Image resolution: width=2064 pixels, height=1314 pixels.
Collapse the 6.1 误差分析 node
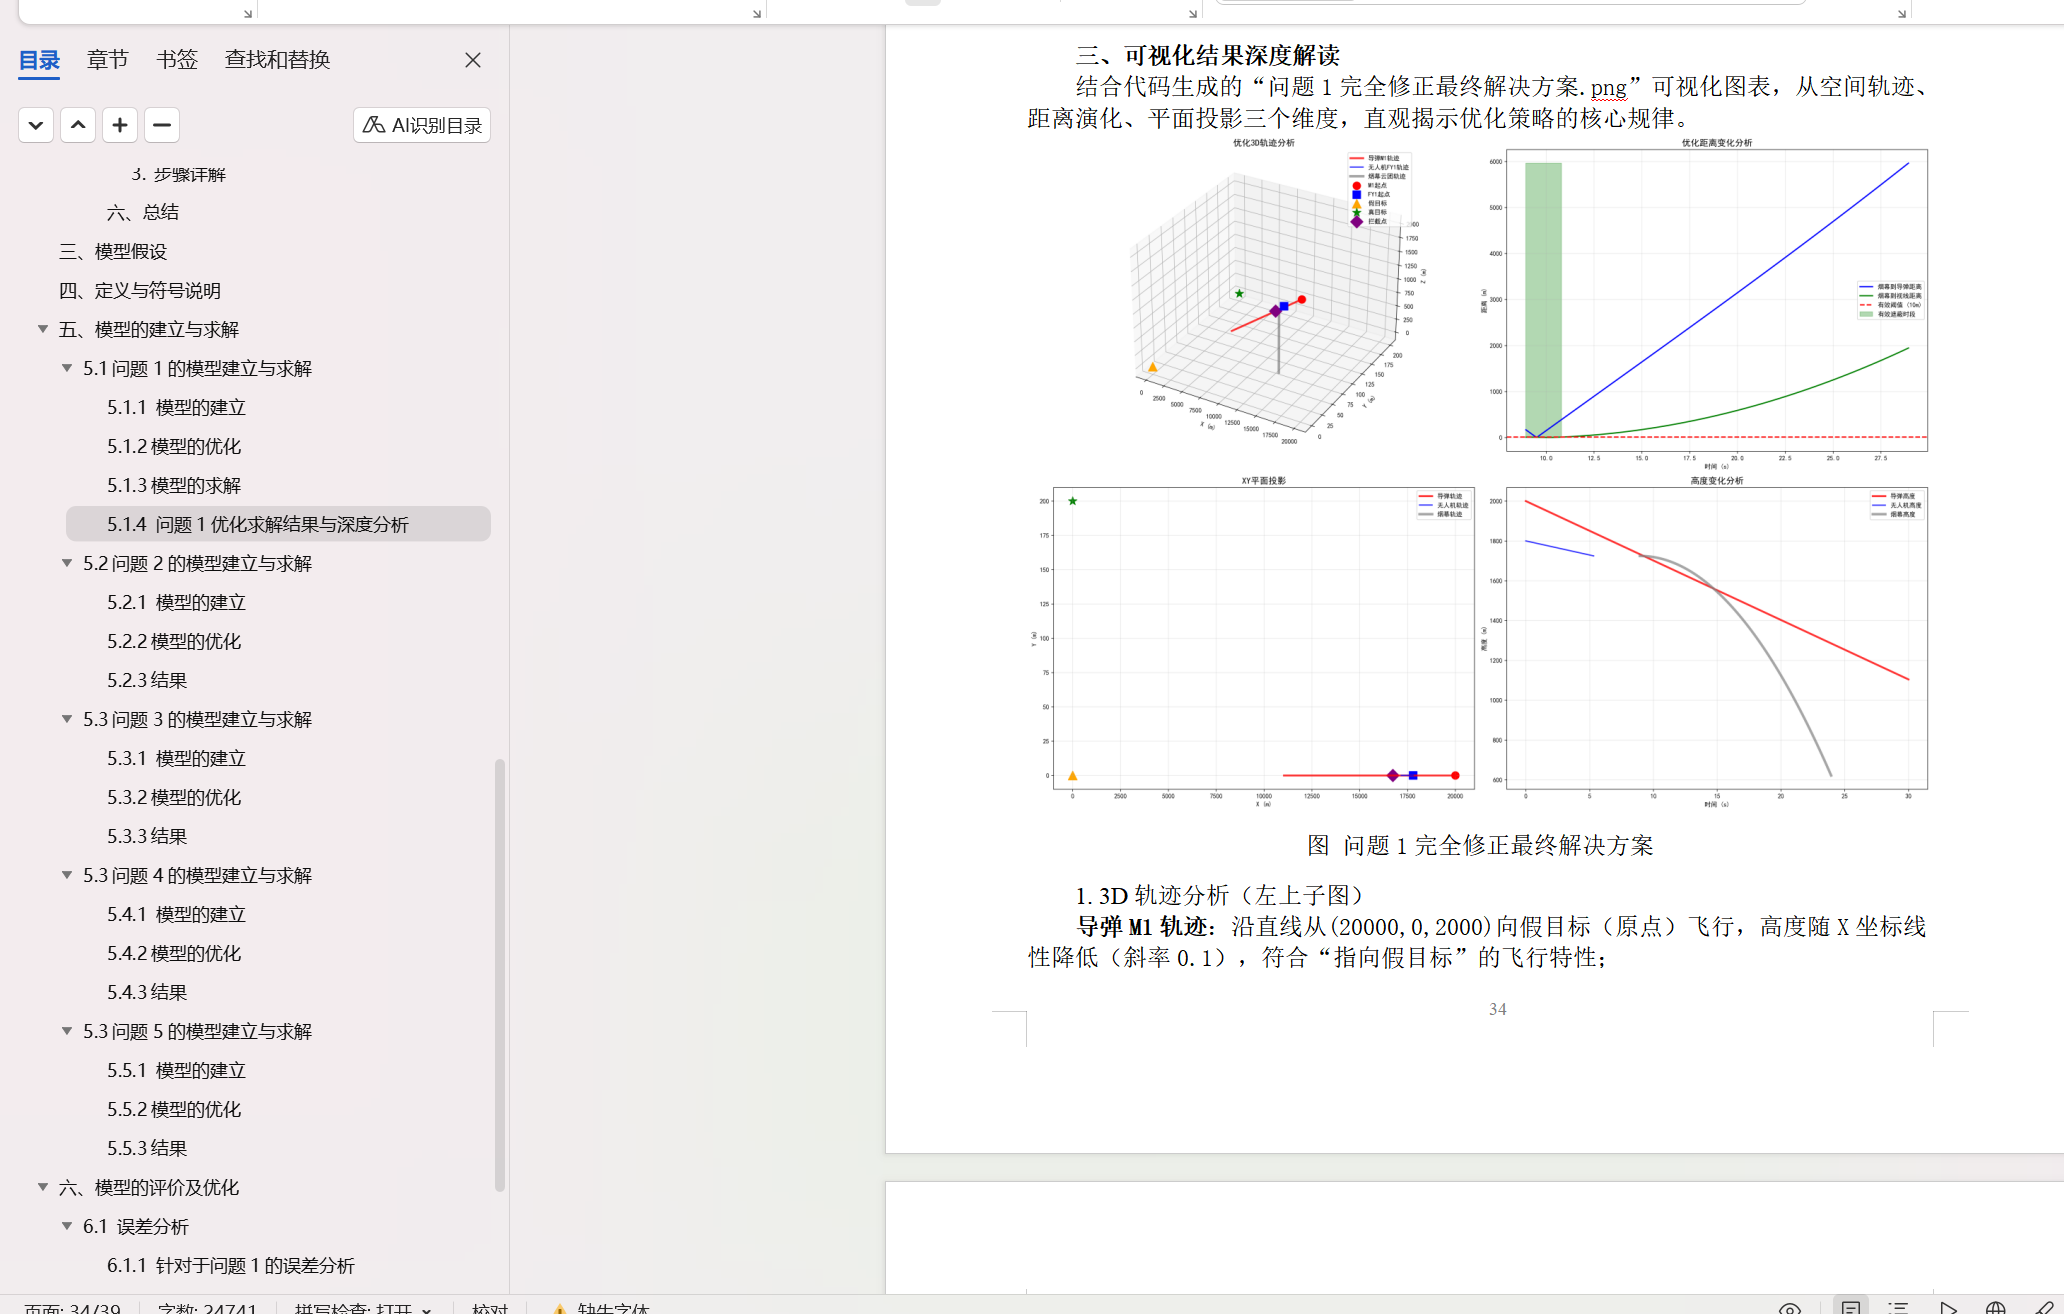(x=67, y=1226)
